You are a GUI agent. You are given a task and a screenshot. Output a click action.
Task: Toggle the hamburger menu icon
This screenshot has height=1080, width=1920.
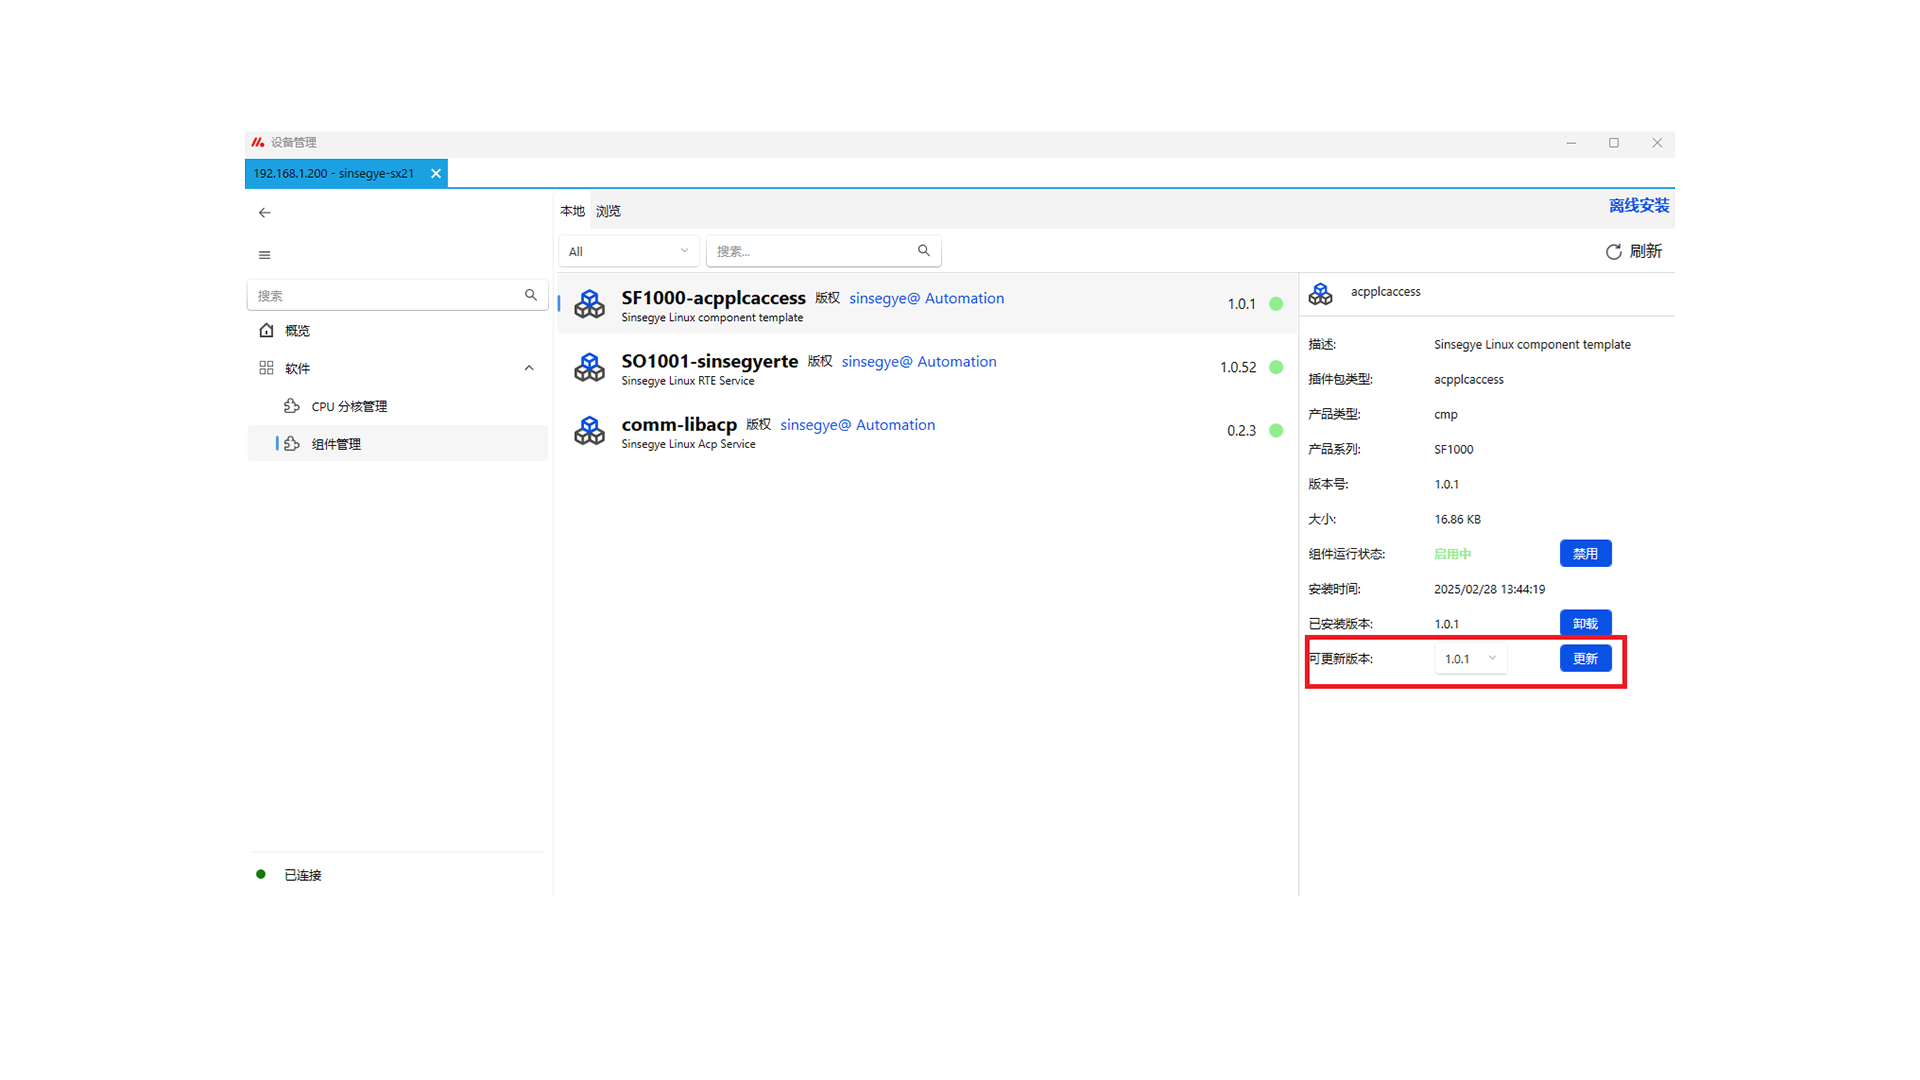click(x=264, y=255)
